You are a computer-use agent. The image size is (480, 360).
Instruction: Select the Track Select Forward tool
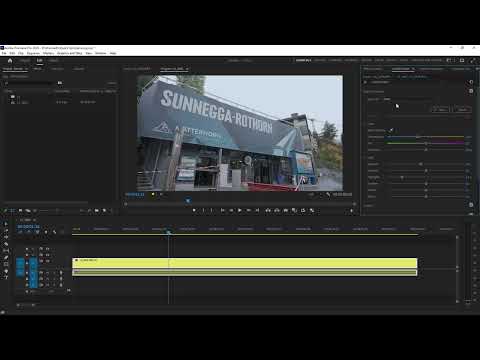(x=6, y=230)
